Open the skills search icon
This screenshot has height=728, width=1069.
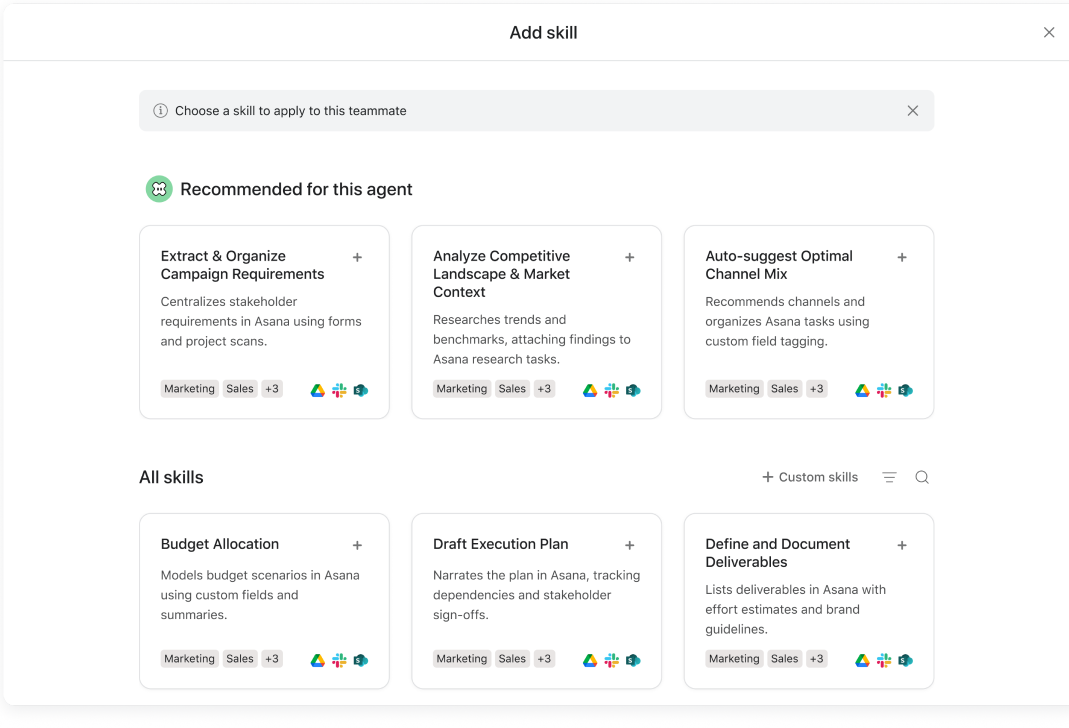[922, 477]
